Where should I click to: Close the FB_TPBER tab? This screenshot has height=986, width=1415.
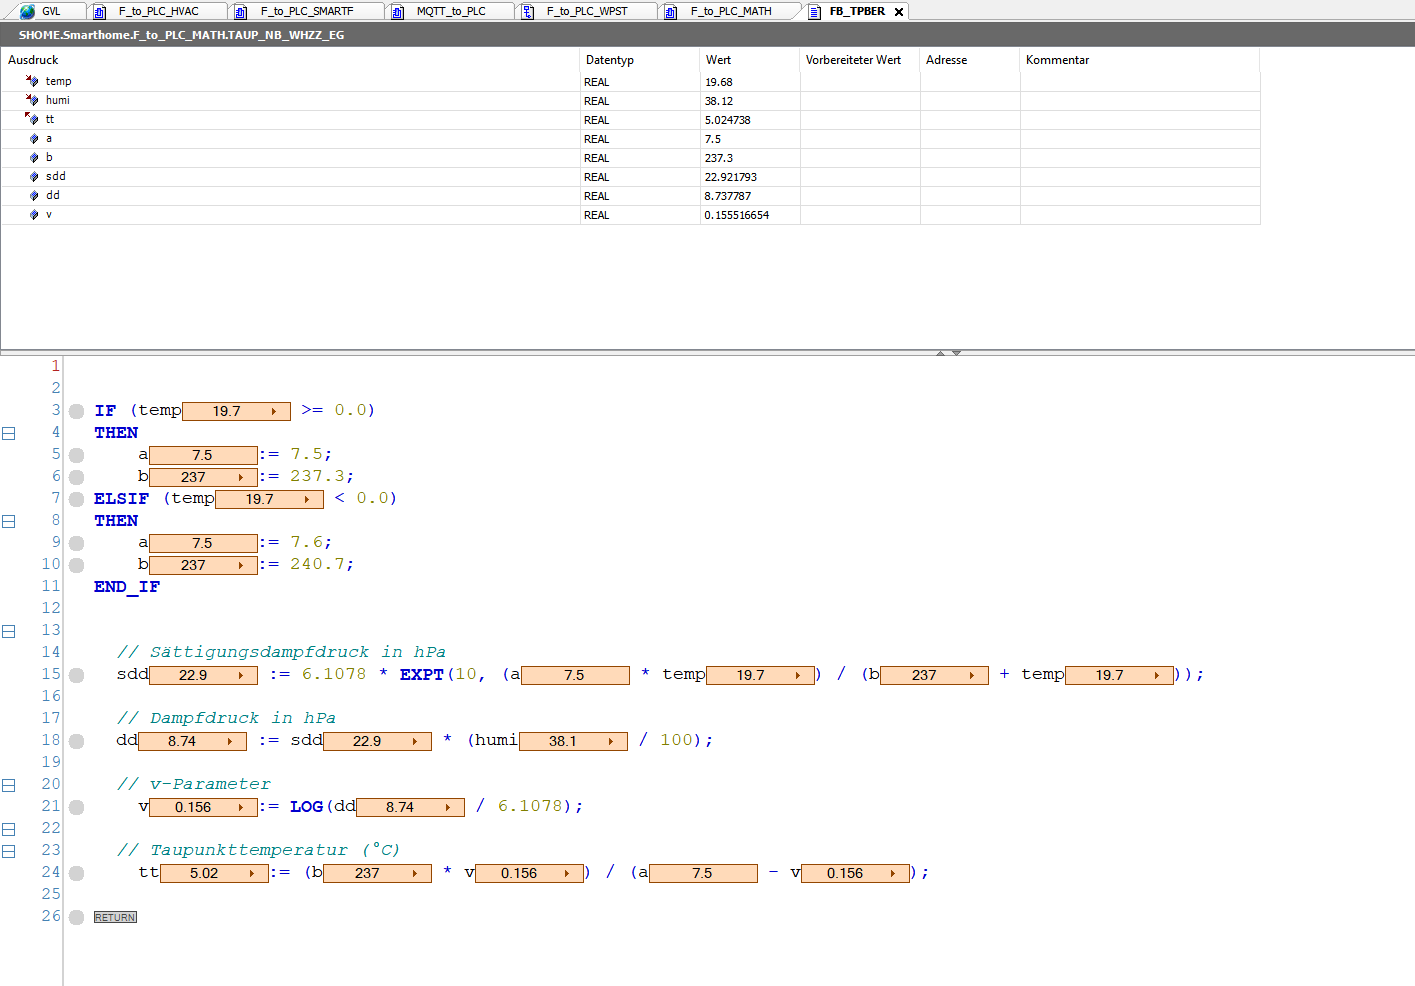pyautogui.click(x=899, y=12)
